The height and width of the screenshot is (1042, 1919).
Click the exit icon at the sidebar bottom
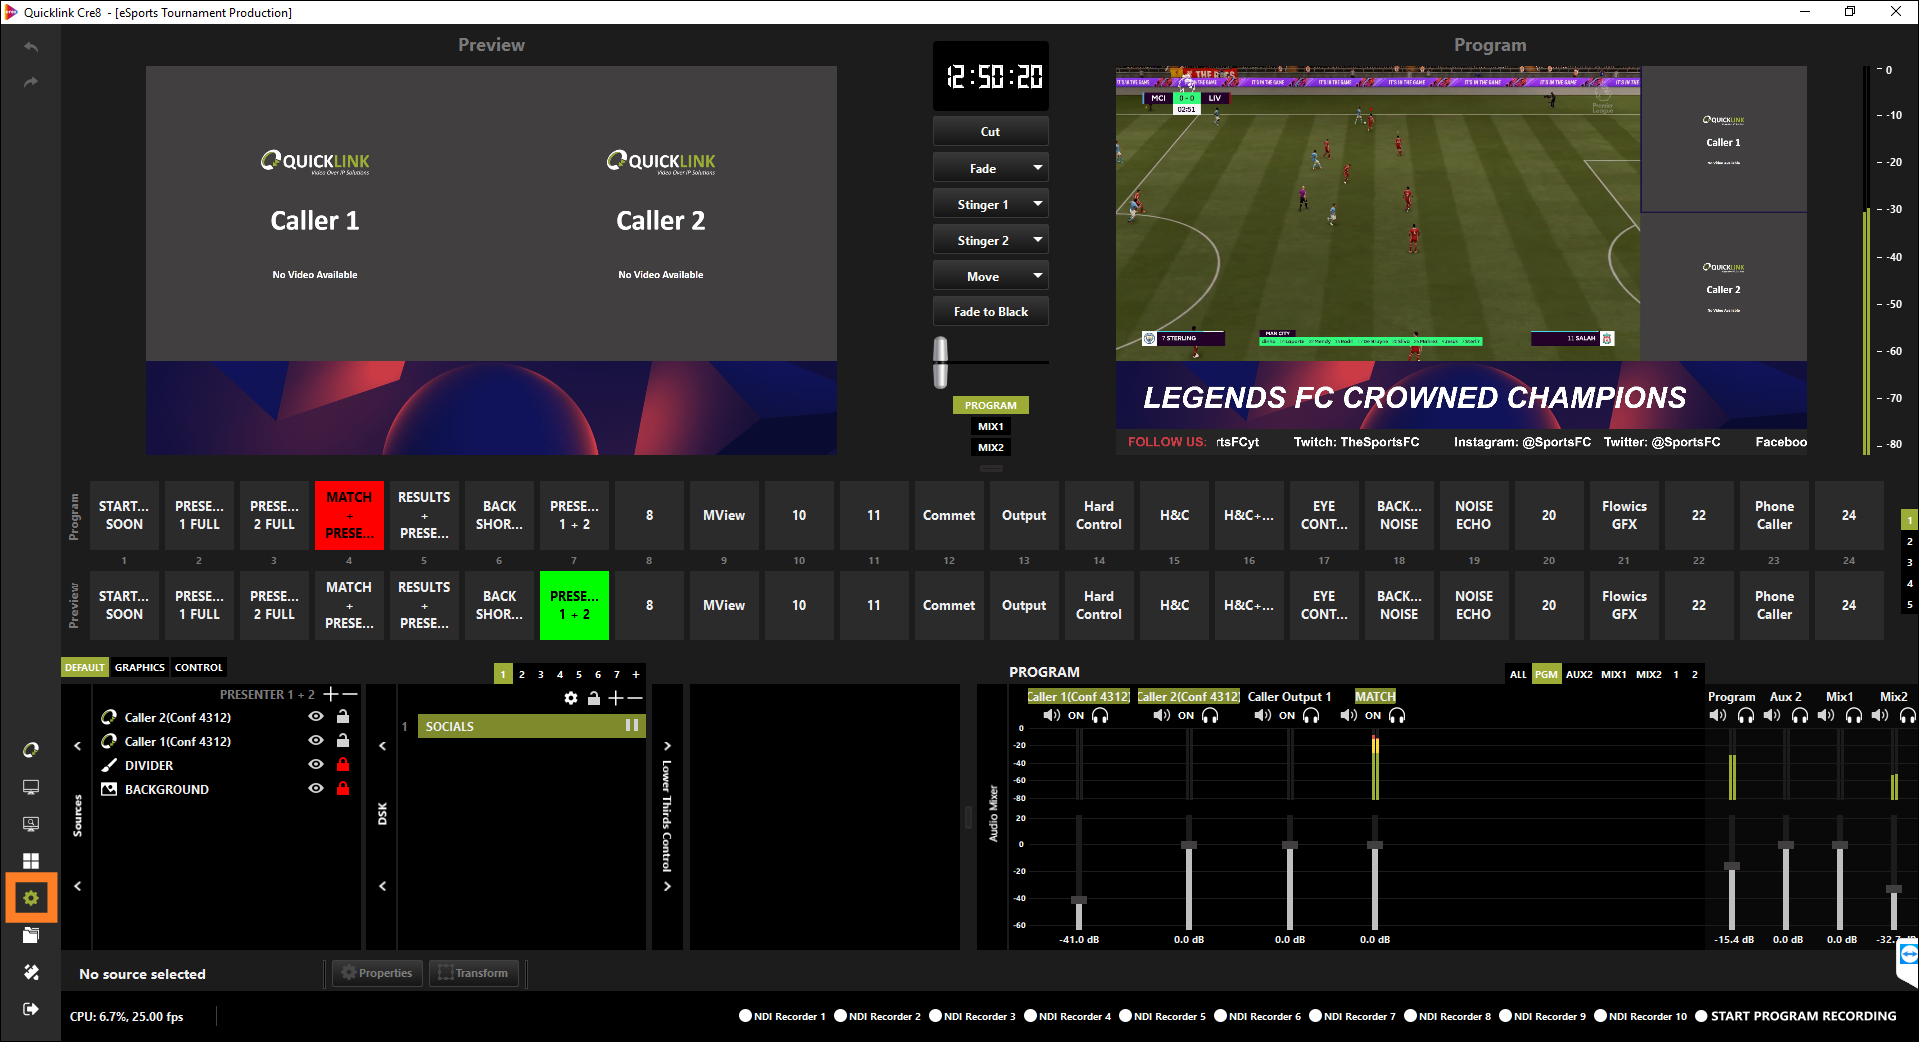pyautogui.click(x=31, y=1009)
